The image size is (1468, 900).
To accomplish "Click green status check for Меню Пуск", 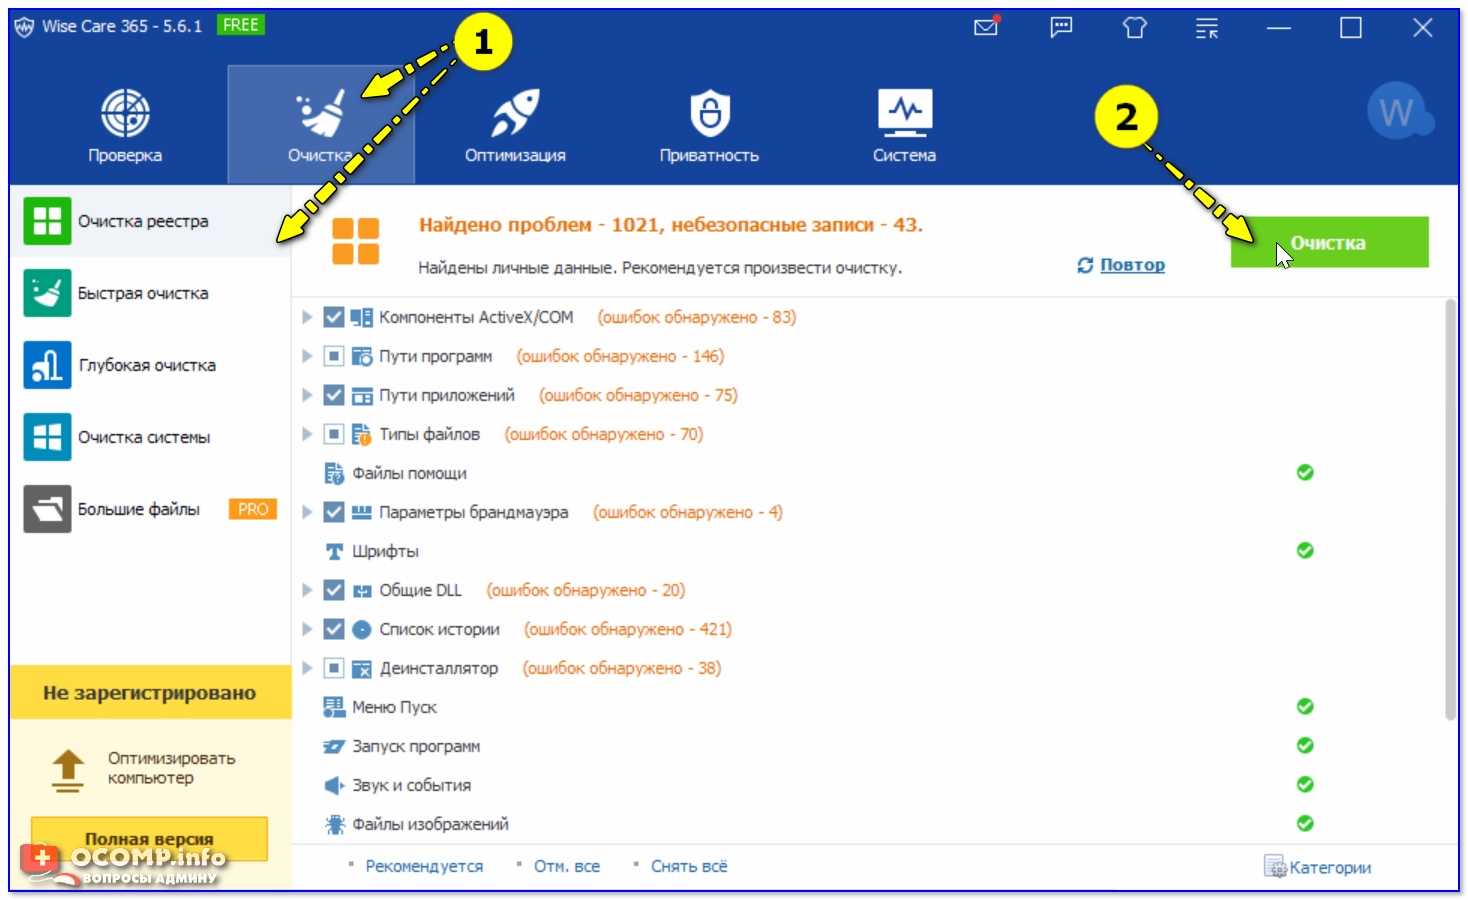I will tap(1305, 706).
